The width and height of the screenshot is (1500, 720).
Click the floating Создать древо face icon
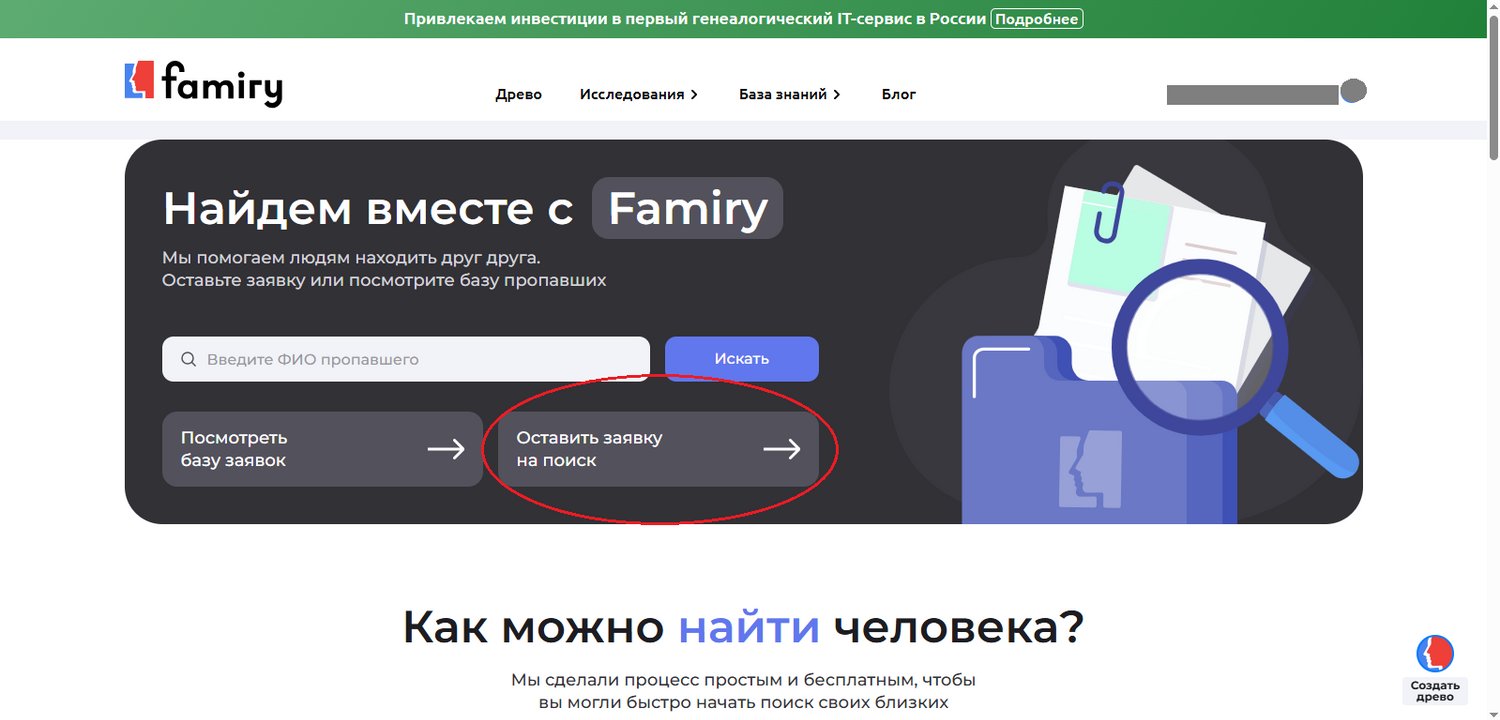click(1435, 653)
